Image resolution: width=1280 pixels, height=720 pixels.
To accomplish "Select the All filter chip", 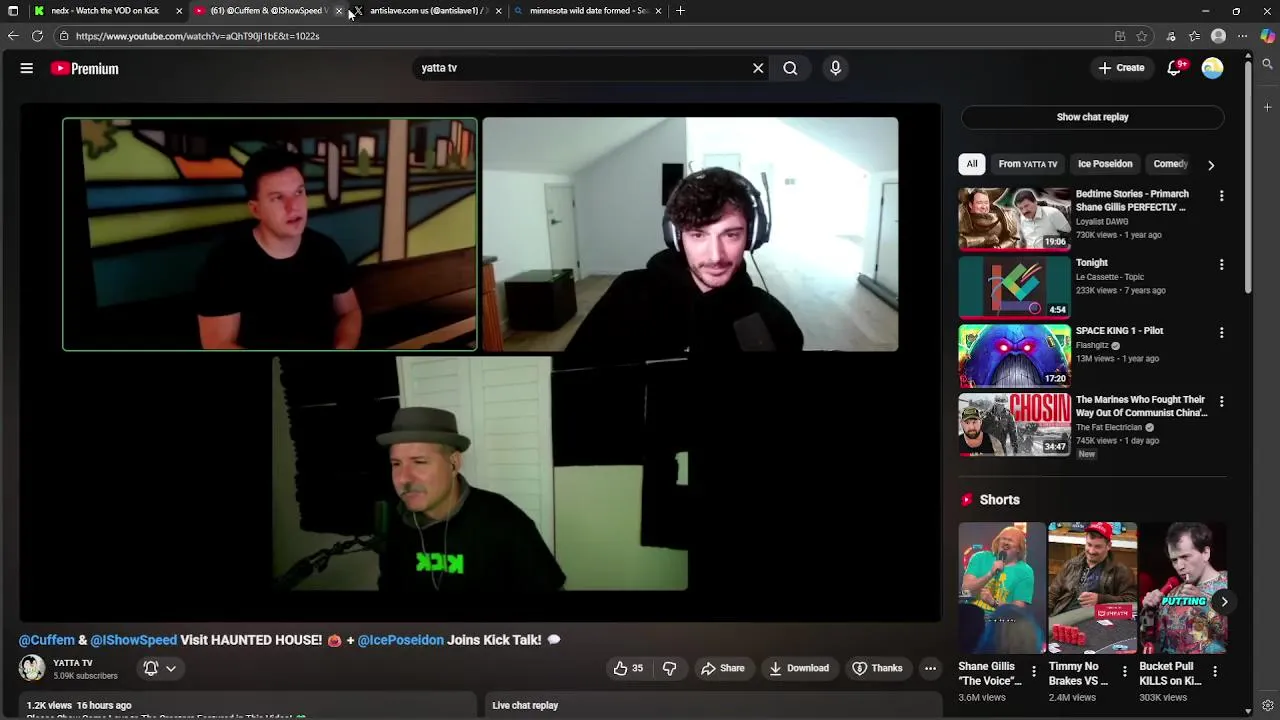I will pos(972,164).
